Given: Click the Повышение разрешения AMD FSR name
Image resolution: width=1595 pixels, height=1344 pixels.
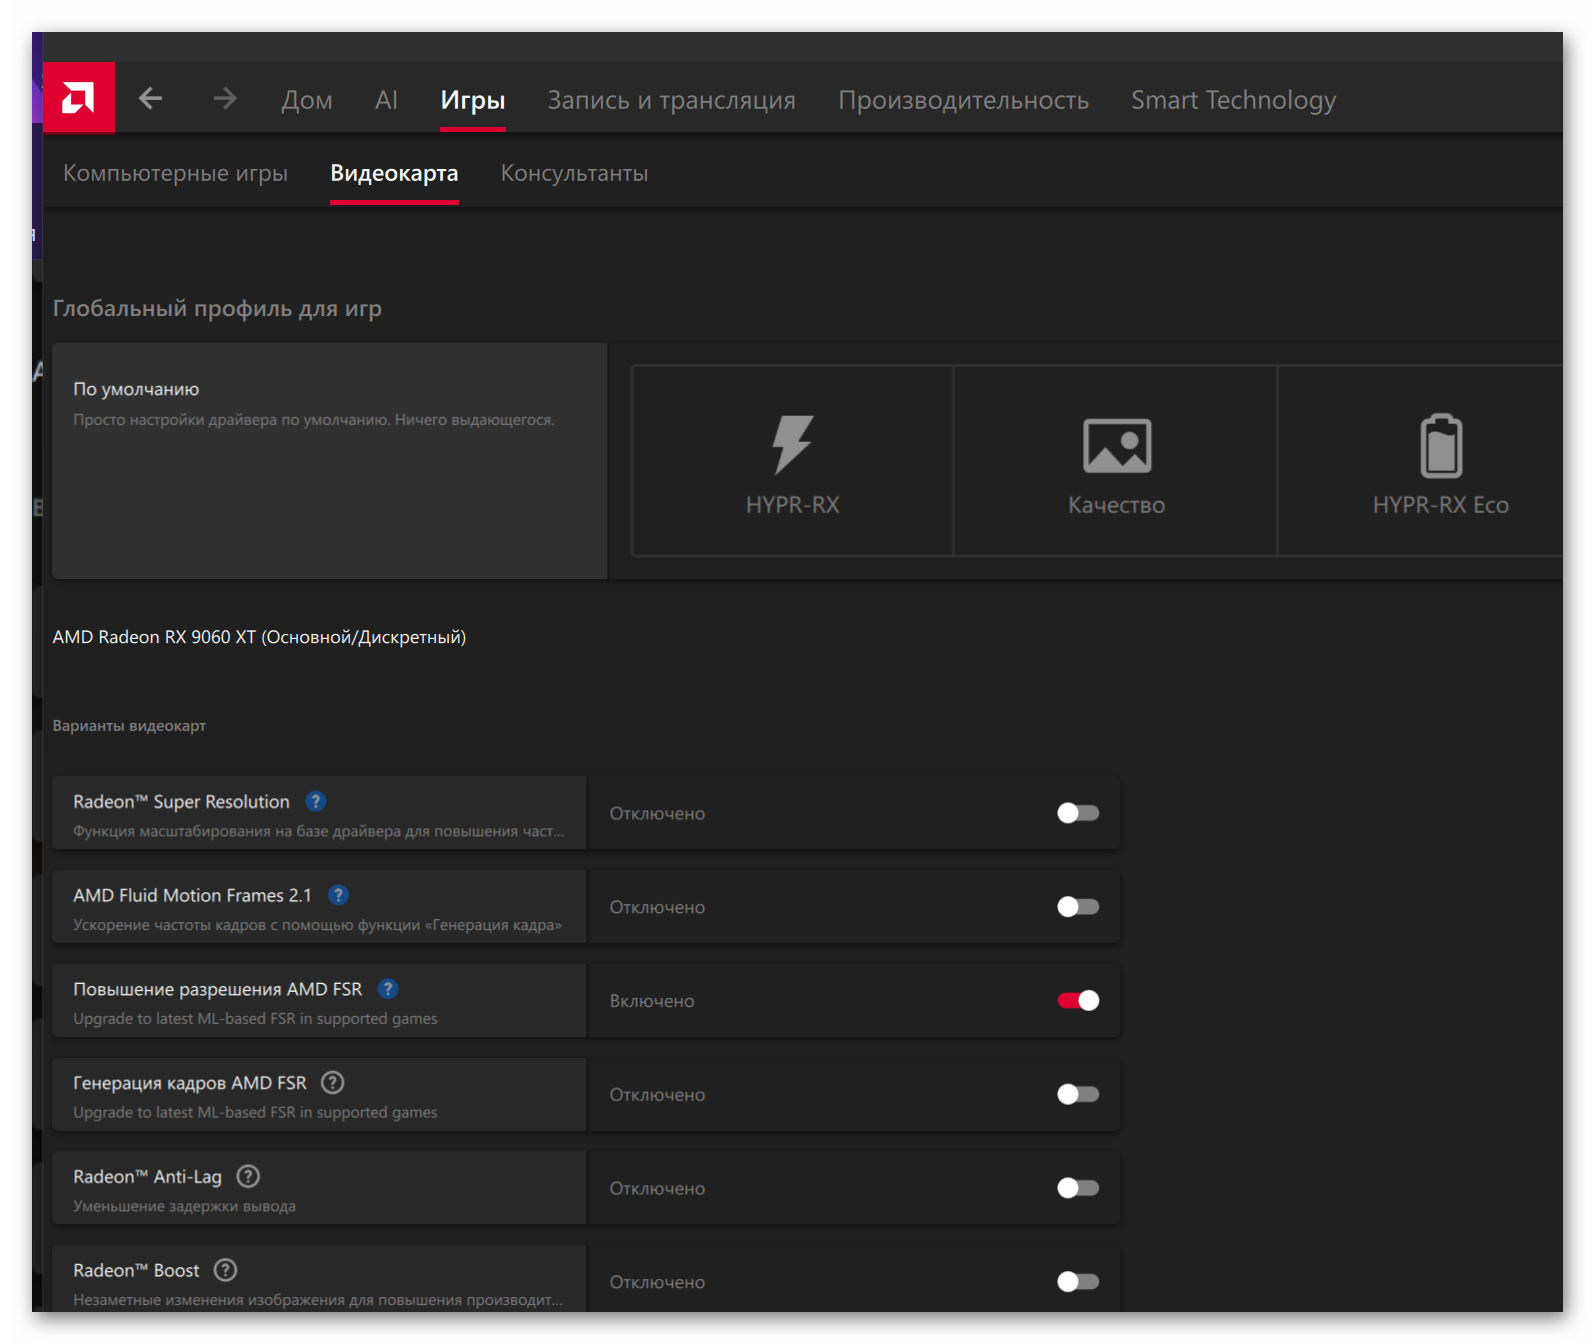Looking at the screenshot, I should coord(217,989).
